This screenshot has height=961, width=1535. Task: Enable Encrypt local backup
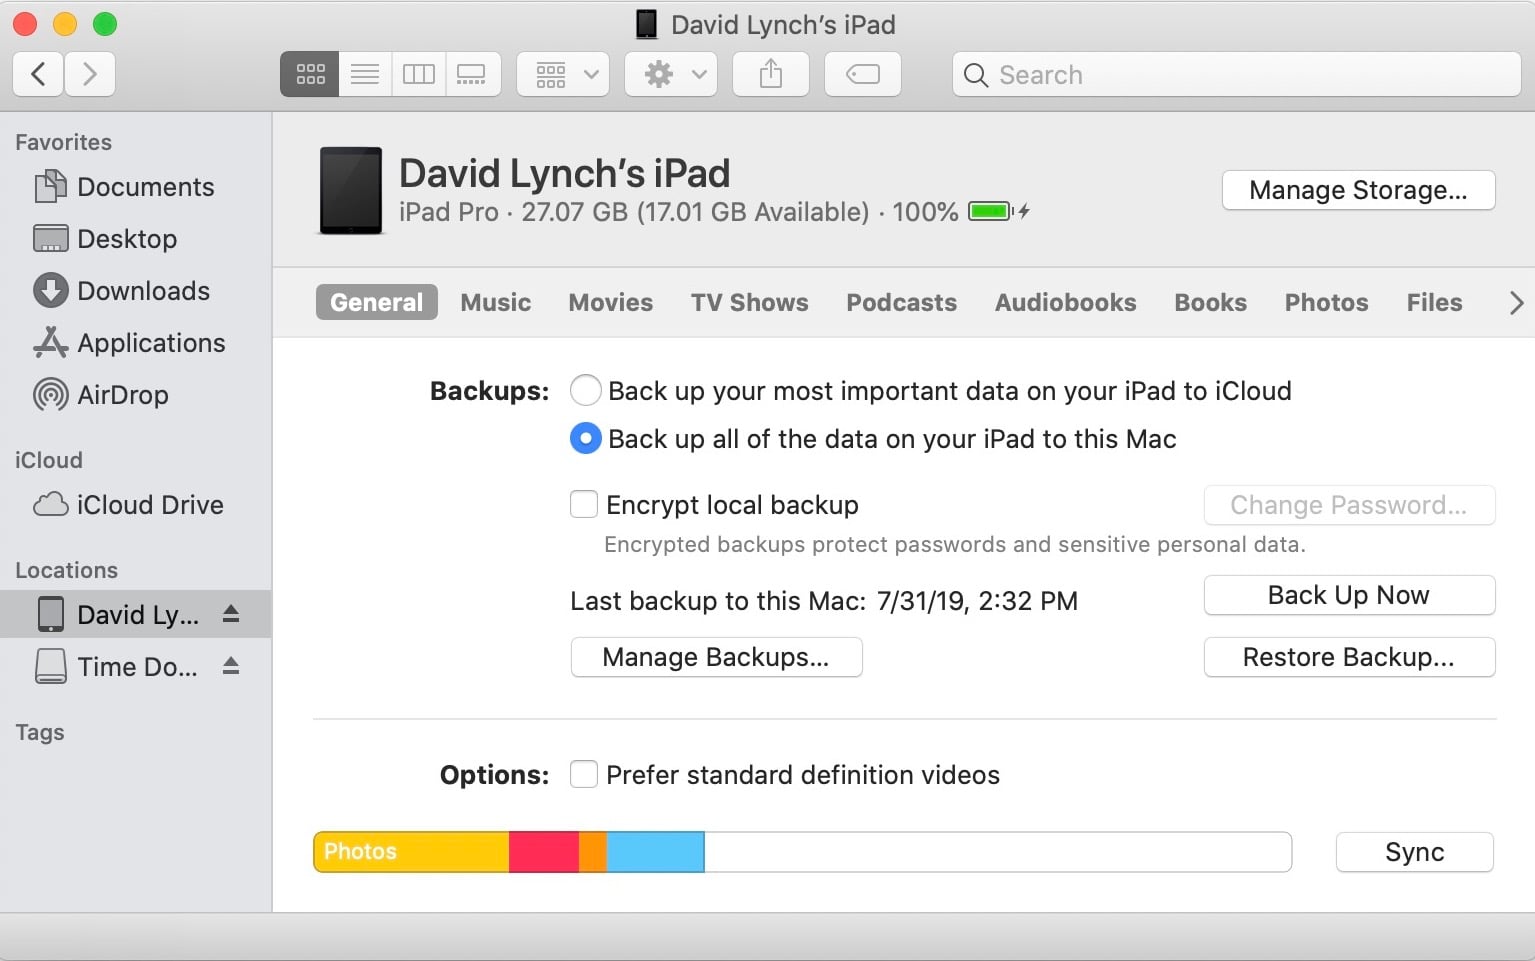coord(584,504)
